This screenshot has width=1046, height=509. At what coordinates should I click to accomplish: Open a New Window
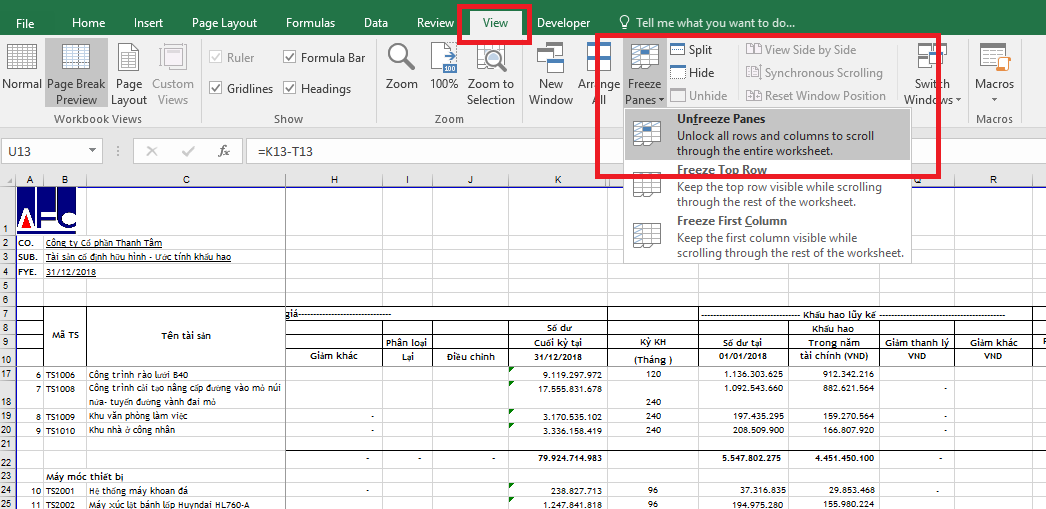[x=551, y=73]
